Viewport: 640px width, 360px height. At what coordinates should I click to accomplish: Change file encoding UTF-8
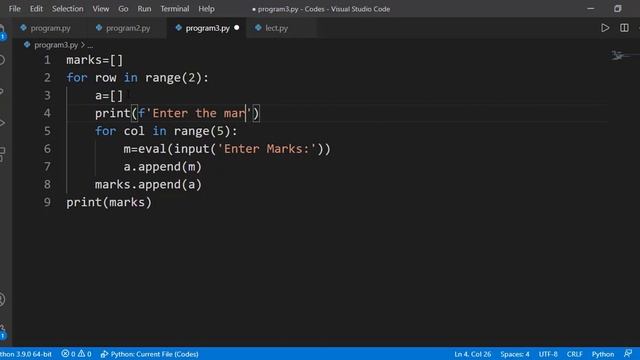coord(548,354)
